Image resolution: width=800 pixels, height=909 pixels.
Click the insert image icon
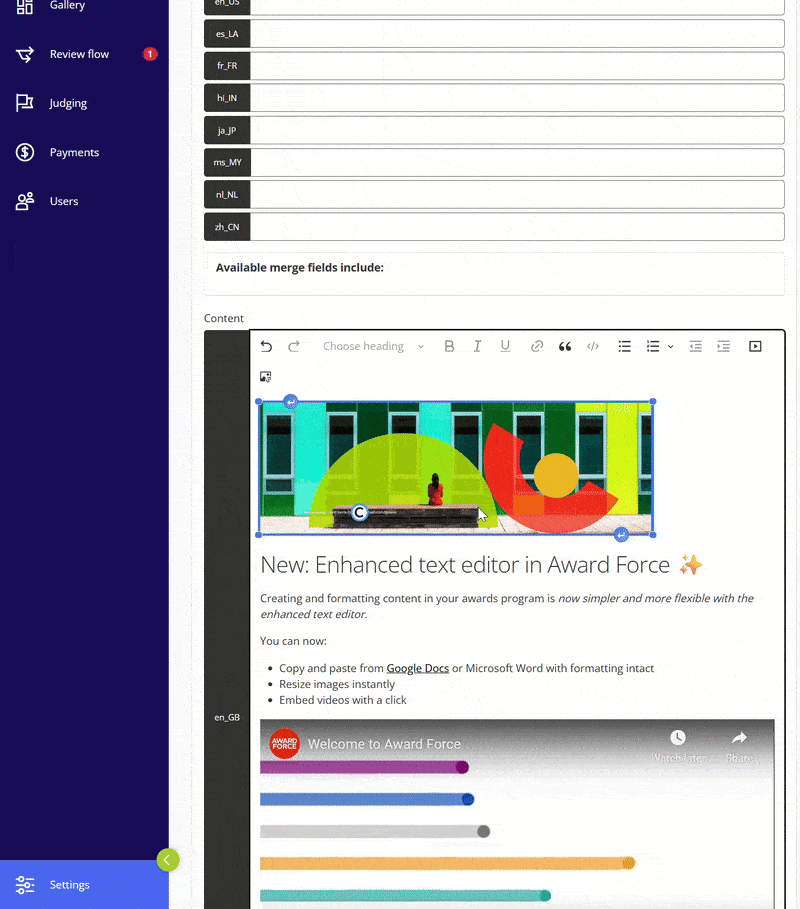[x=266, y=377]
